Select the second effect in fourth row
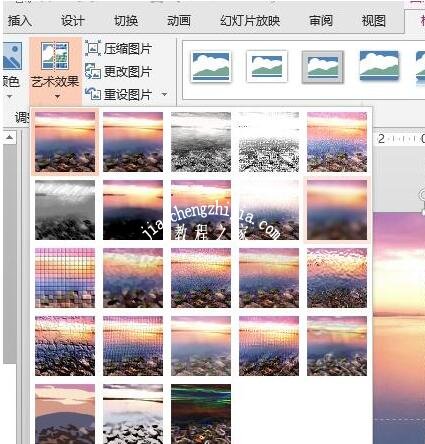The height and width of the screenshot is (444, 425). (x=133, y=346)
